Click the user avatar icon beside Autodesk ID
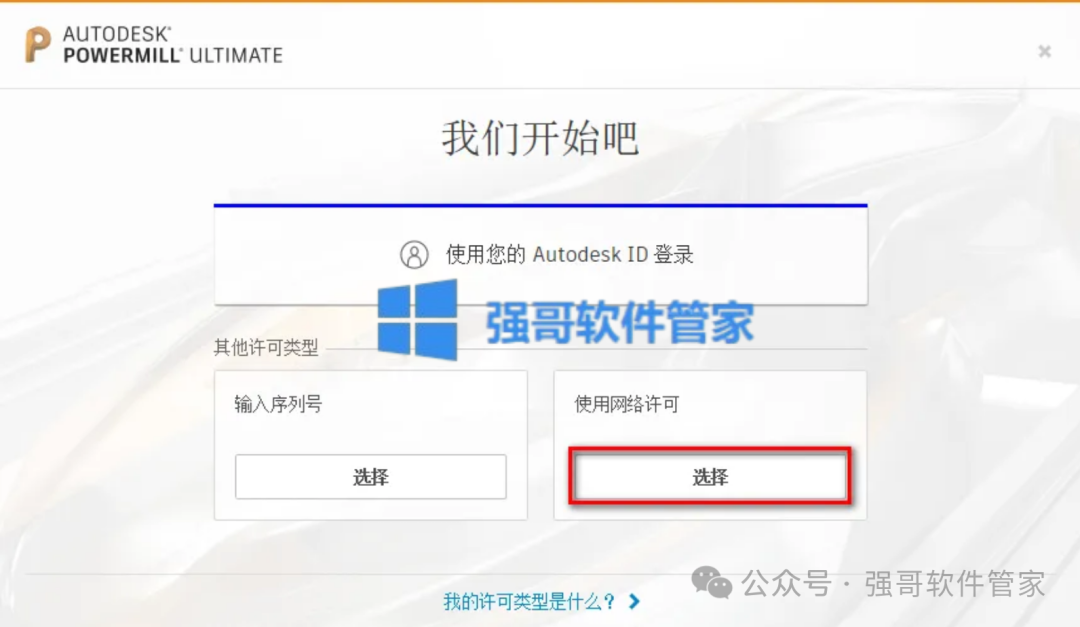 (414, 254)
